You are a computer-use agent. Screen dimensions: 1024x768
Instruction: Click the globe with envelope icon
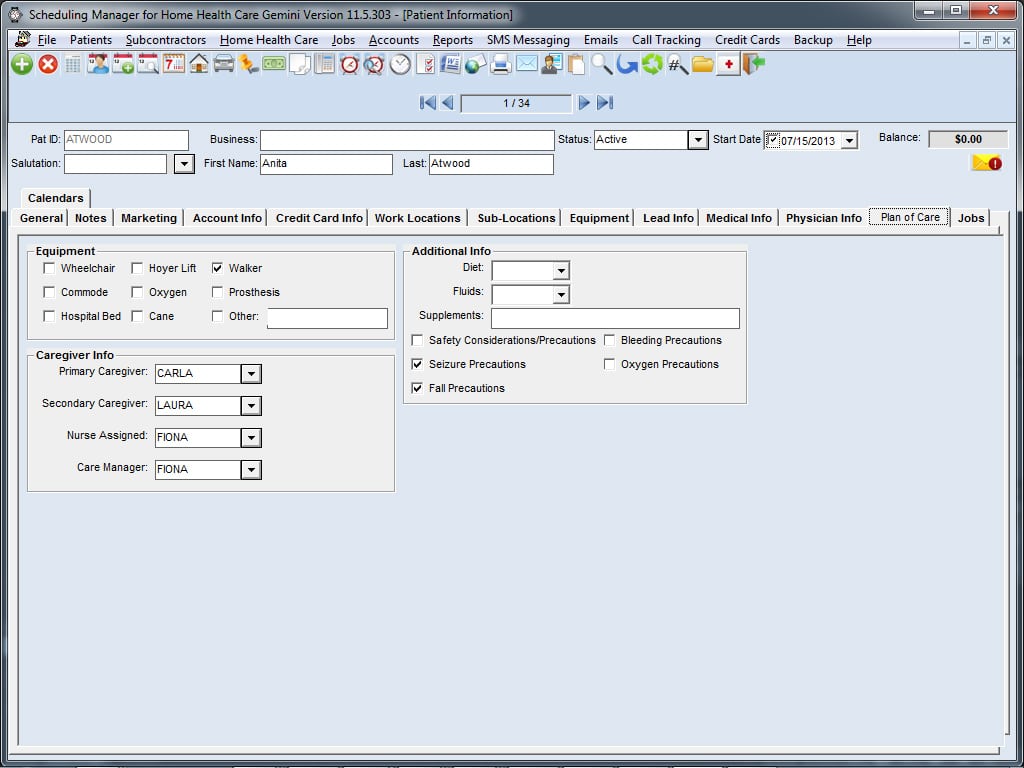(475, 64)
